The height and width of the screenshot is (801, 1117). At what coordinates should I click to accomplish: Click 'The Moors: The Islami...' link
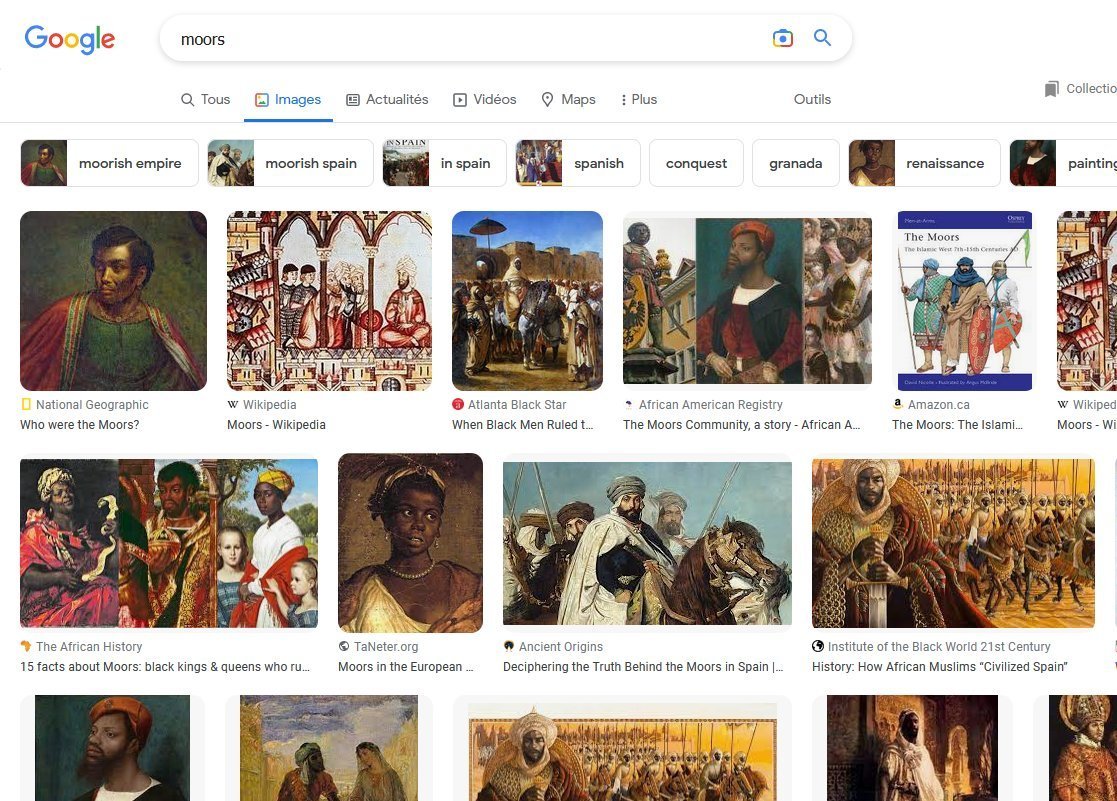coord(957,425)
